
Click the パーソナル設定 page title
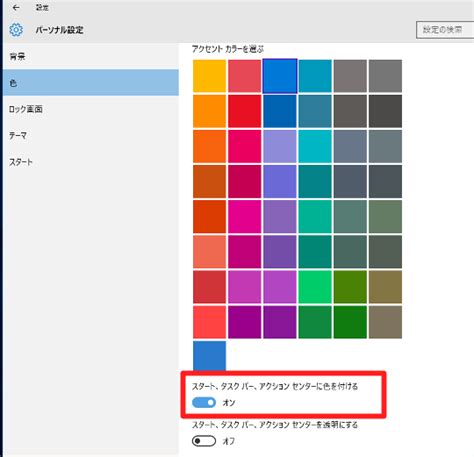coord(59,30)
